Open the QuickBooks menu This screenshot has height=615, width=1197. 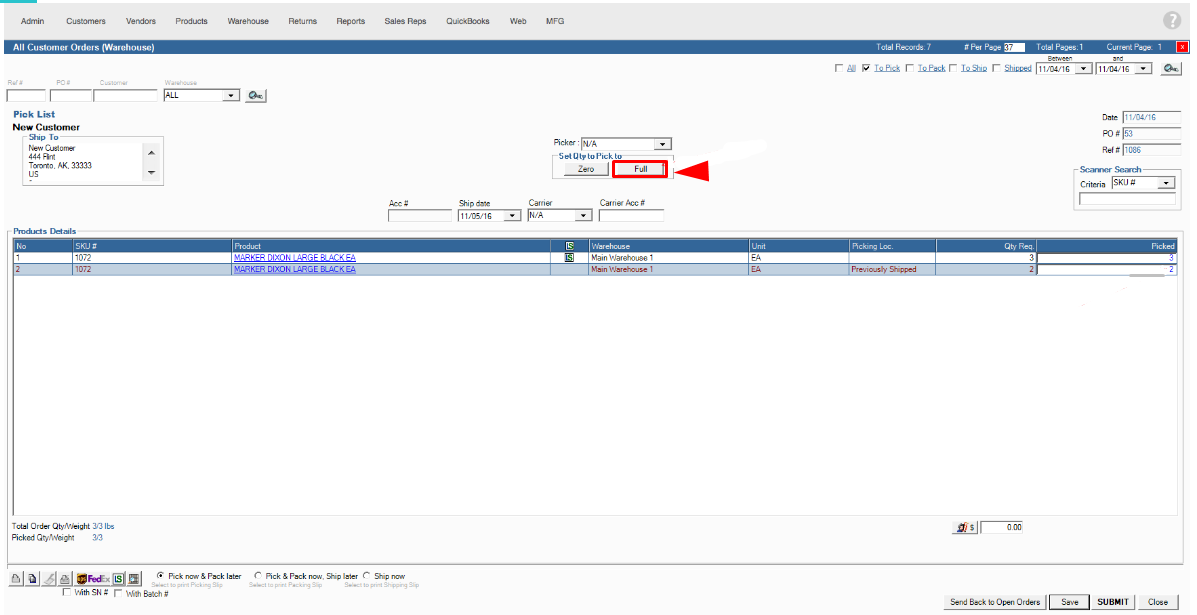pyautogui.click(x=467, y=21)
